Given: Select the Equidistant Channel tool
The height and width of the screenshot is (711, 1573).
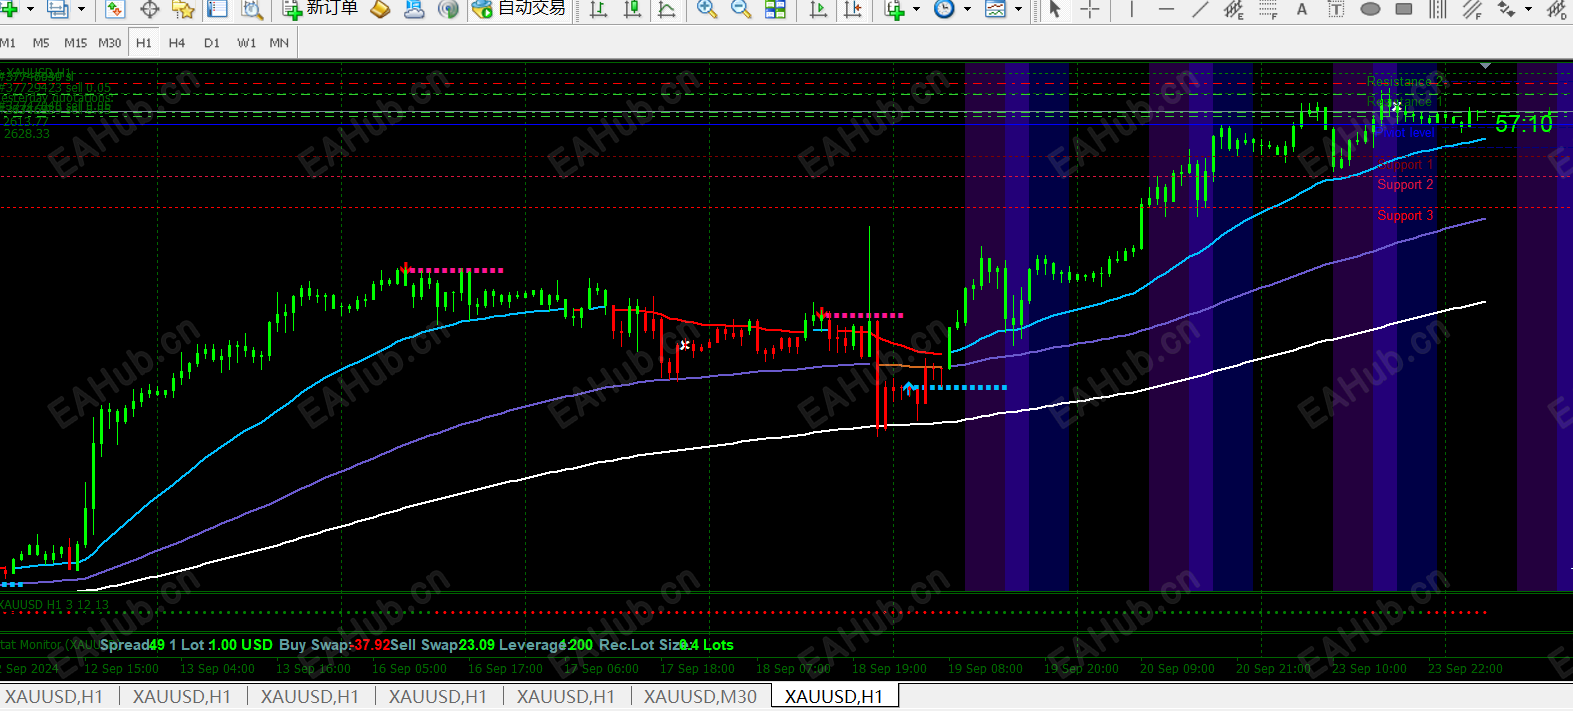Looking at the screenshot, I should pos(1234,9).
